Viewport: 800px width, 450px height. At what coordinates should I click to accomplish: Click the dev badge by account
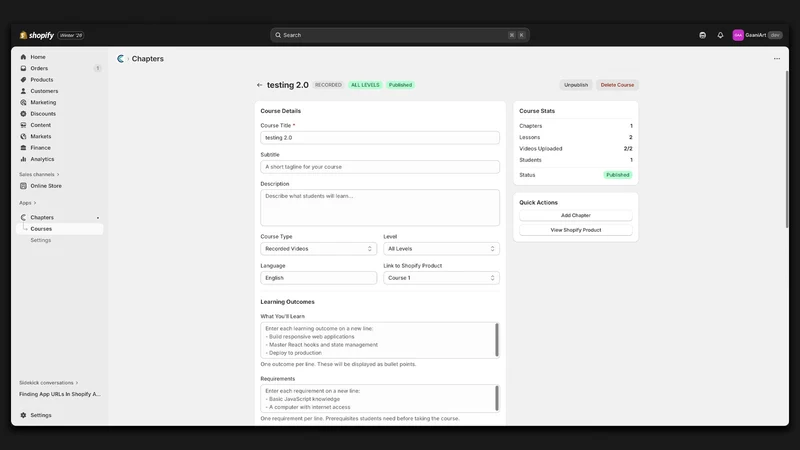[775, 35]
